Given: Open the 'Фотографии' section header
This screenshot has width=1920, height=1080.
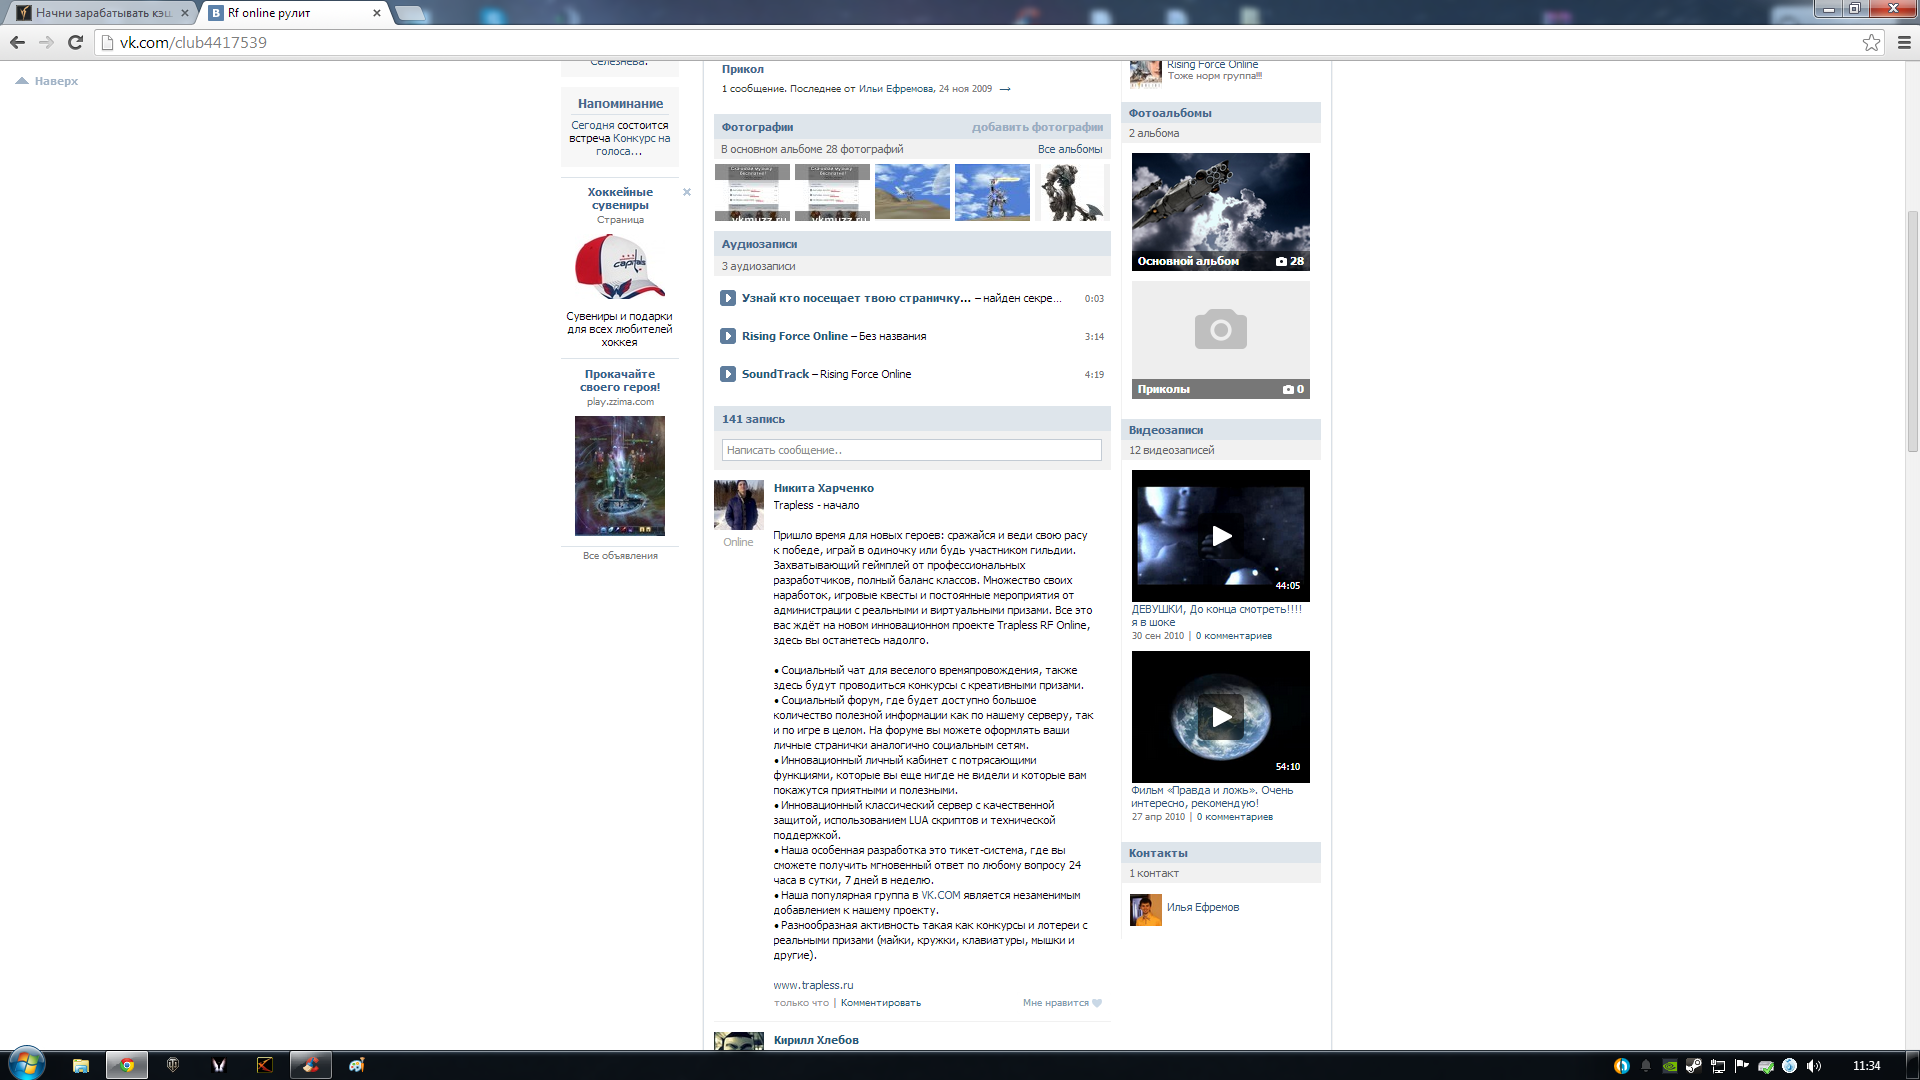Looking at the screenshot, I should coord(757,127).
